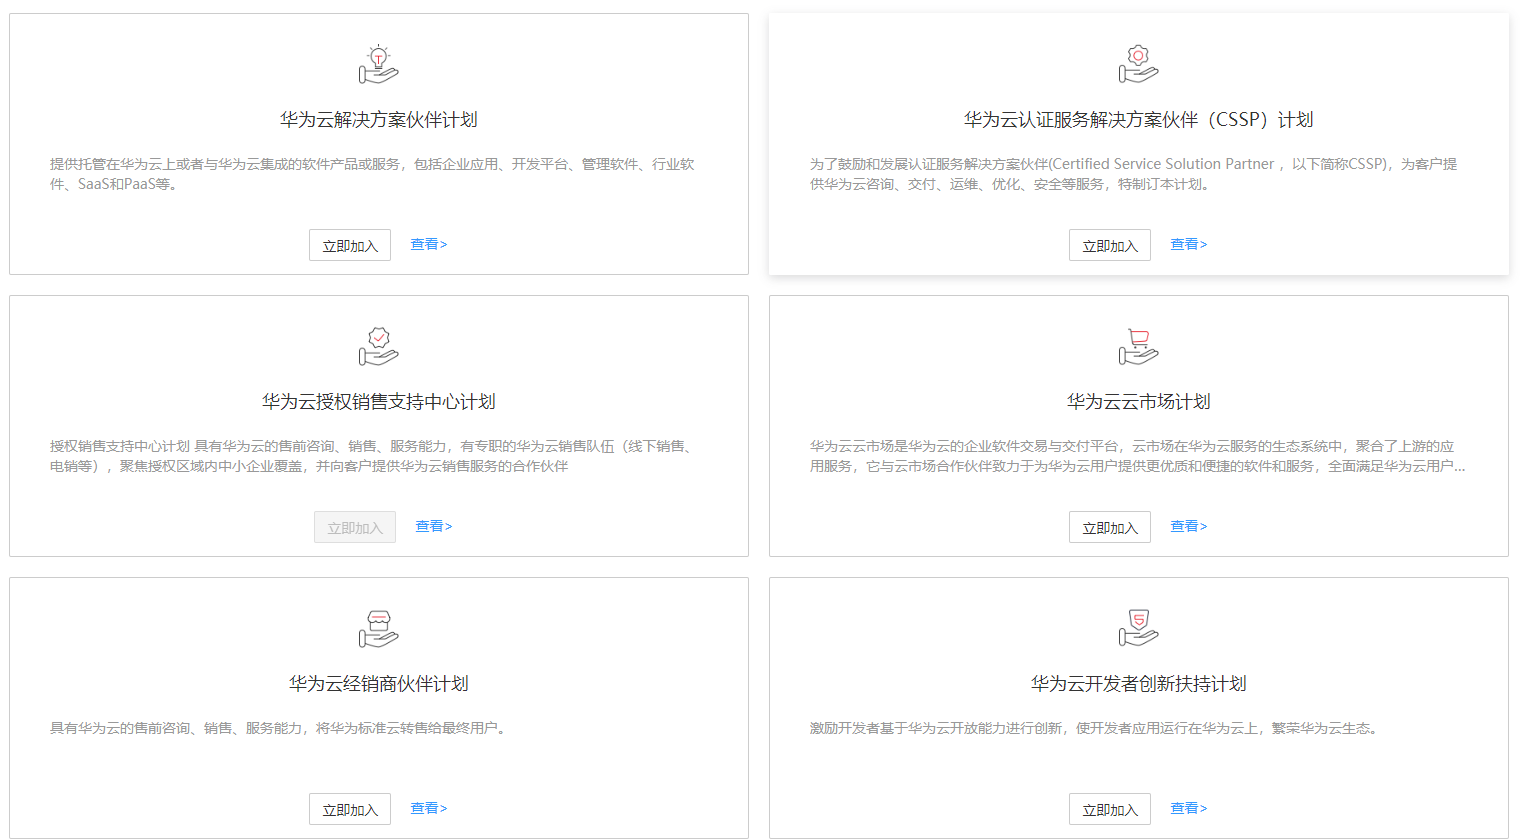
Task: Click the title 华为云云市场计划
Action: [x=1139, y=402]
